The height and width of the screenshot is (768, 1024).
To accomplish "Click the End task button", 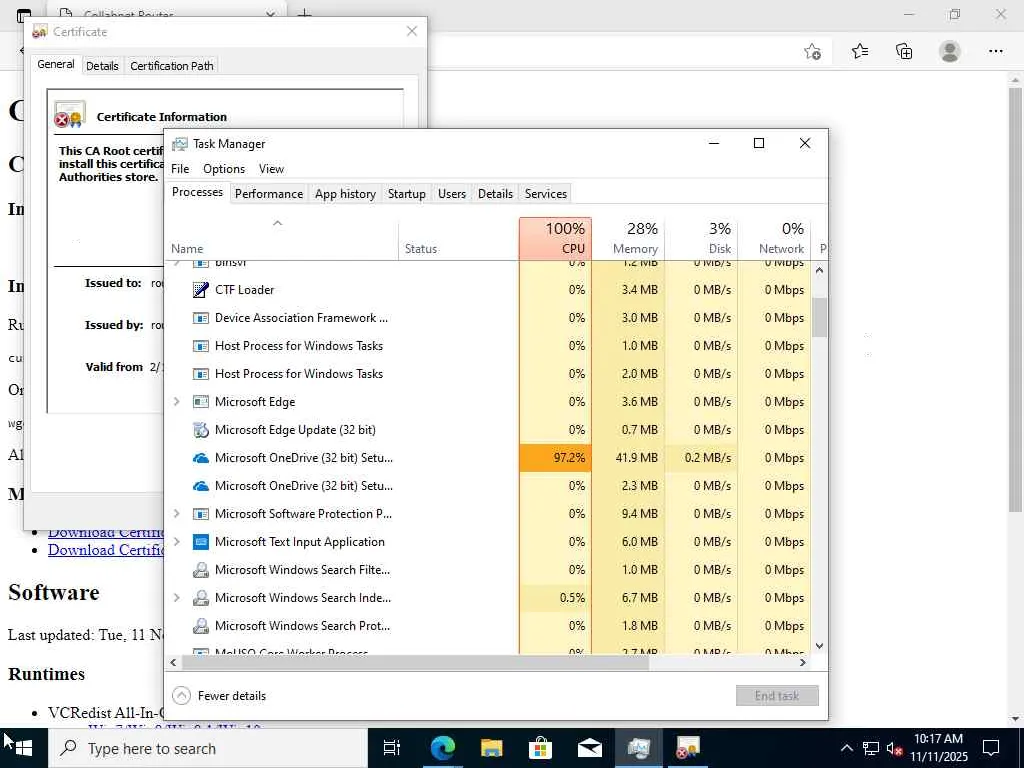I will 777,696.
